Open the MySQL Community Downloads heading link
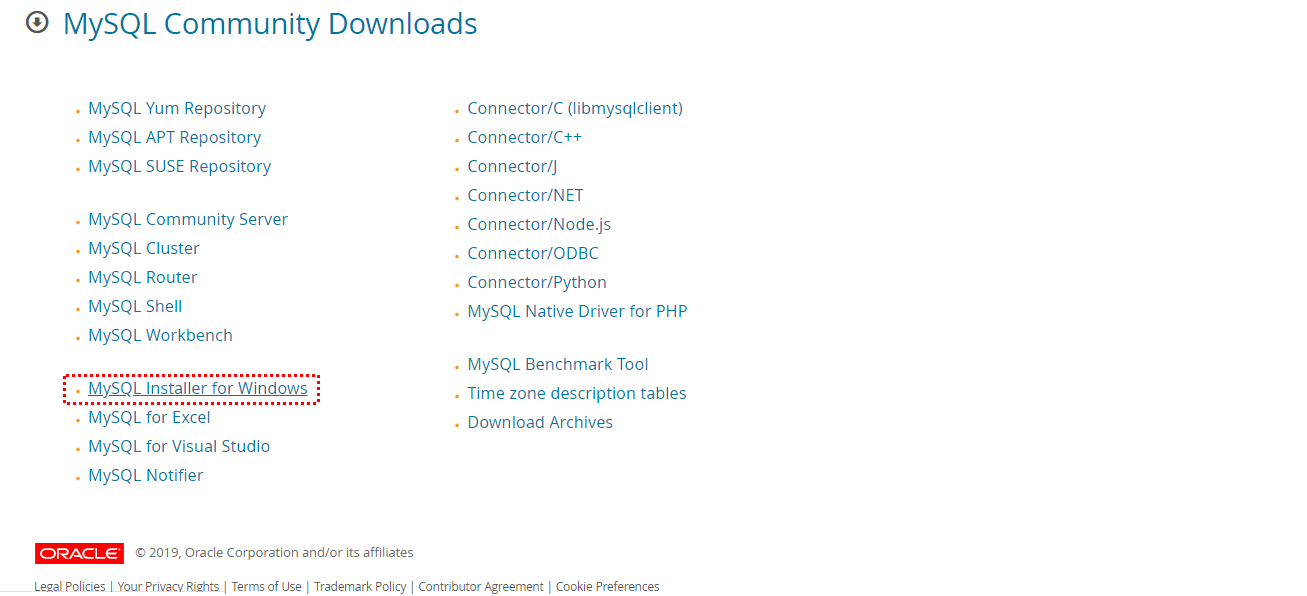This screenshot has height=596, width=1307. [270, 24]
